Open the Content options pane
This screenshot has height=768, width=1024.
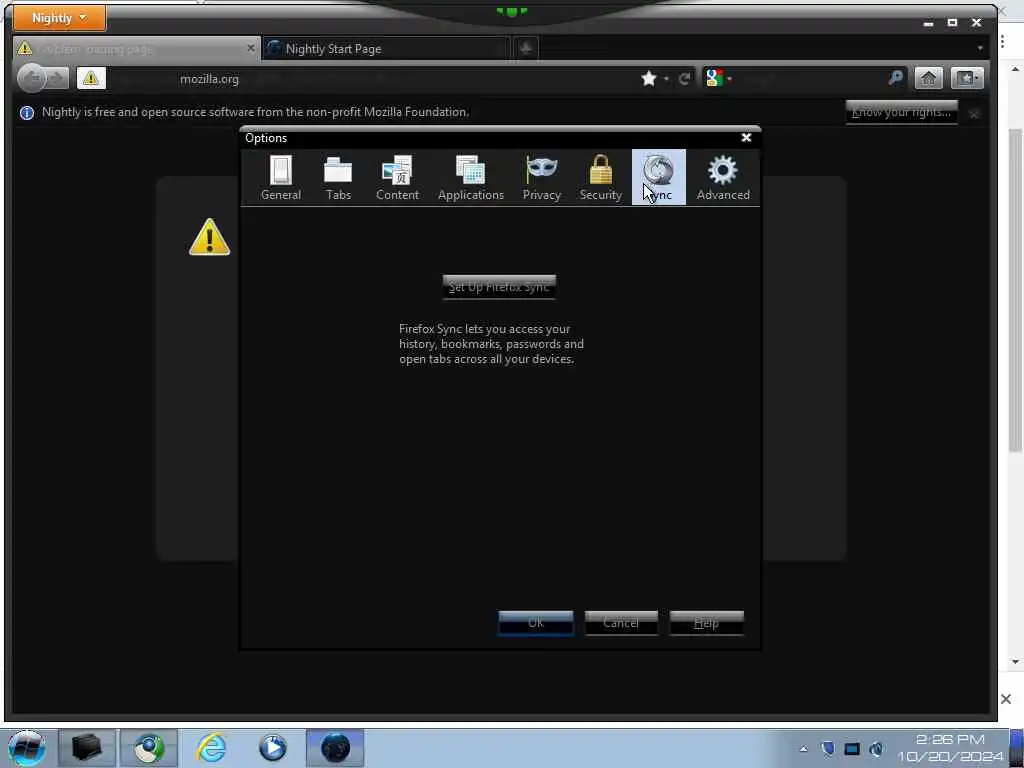397,178
